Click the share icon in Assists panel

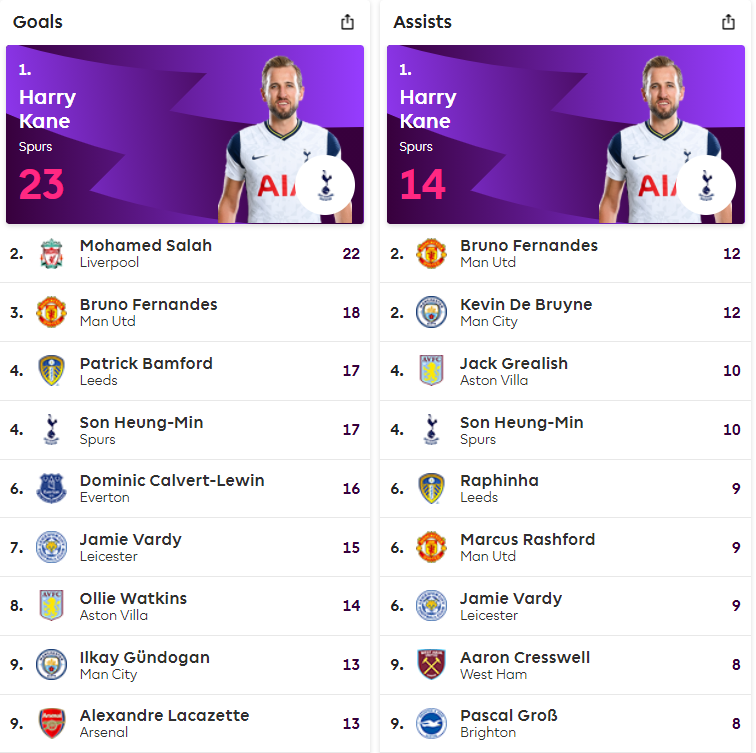pyautogui.click(x=728, y=22)
